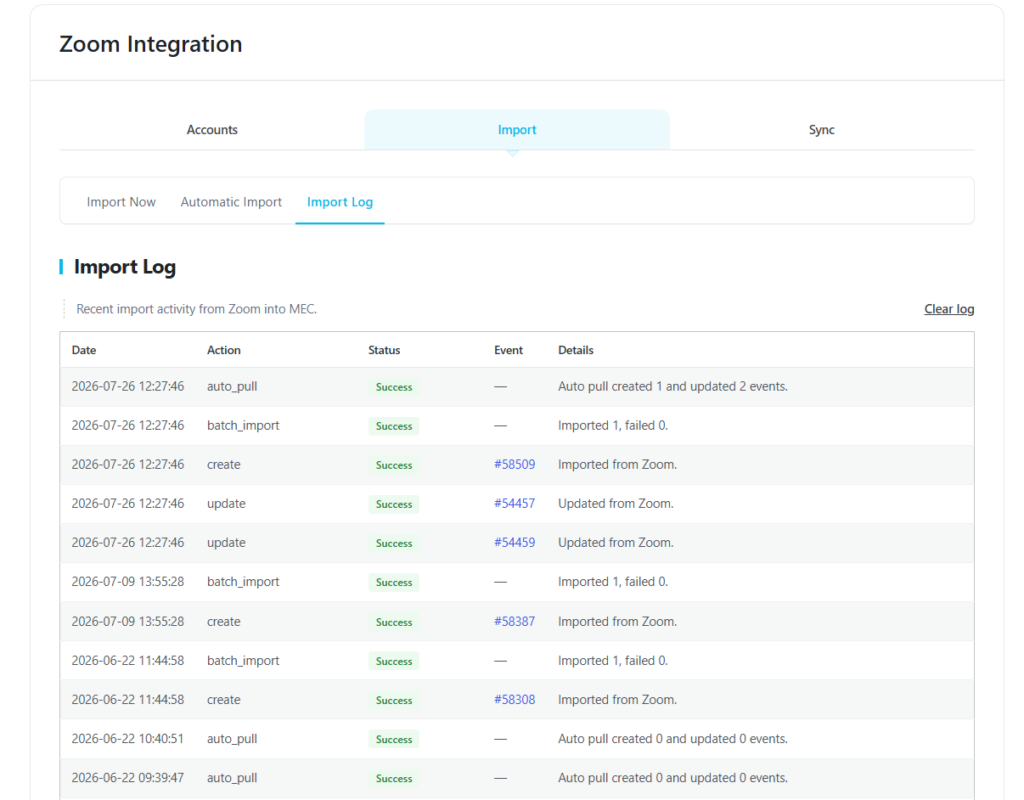Click Success badge of first auto_pull row
Screen dimensions: 1024x800
pos(394,387)
